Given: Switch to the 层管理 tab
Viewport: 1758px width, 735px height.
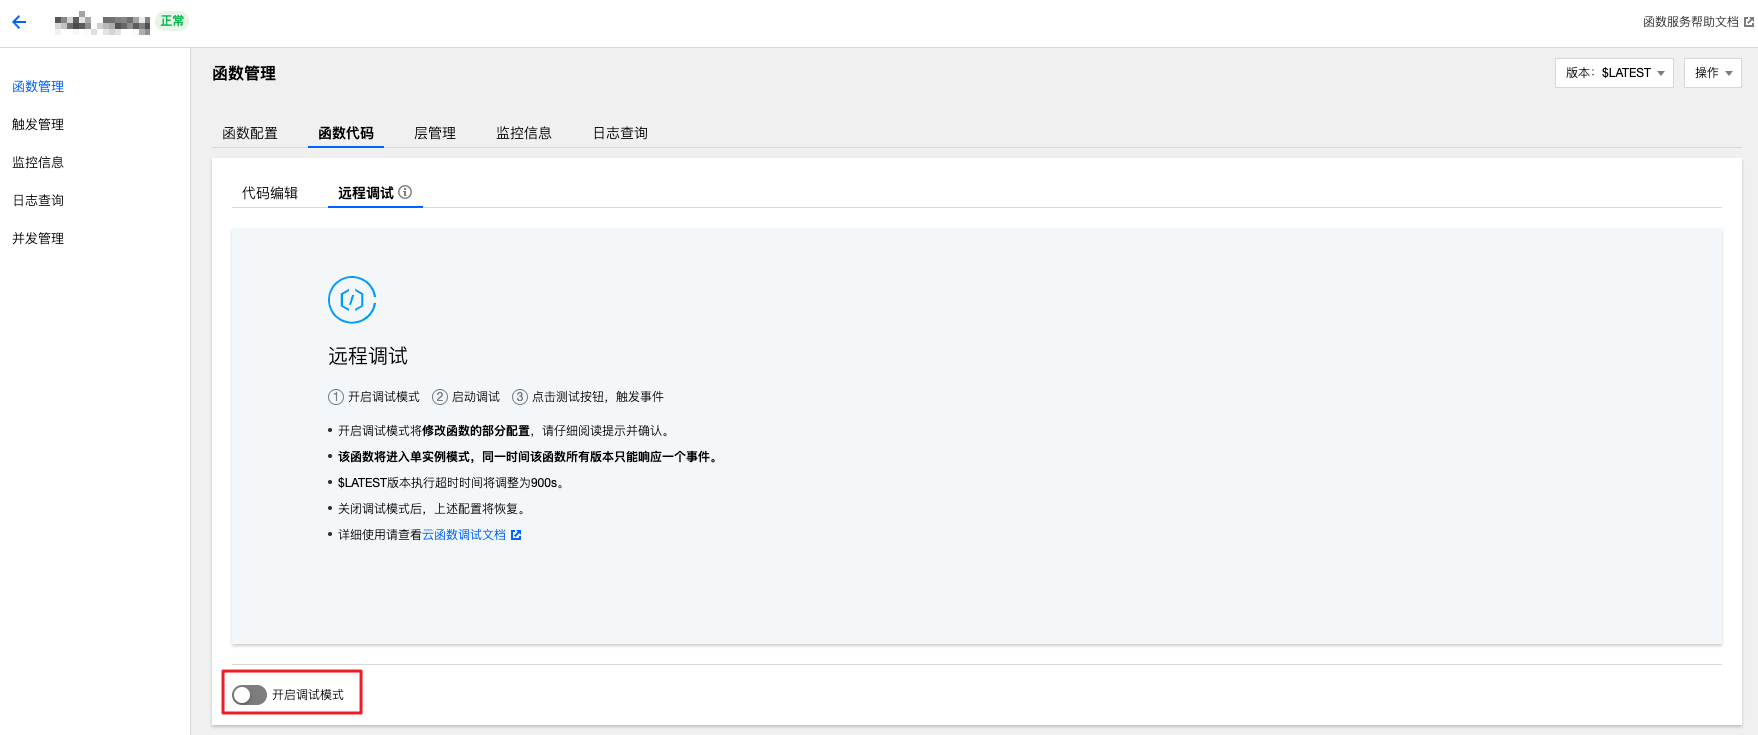Looking at the screenshot, I should coord(435,133).
